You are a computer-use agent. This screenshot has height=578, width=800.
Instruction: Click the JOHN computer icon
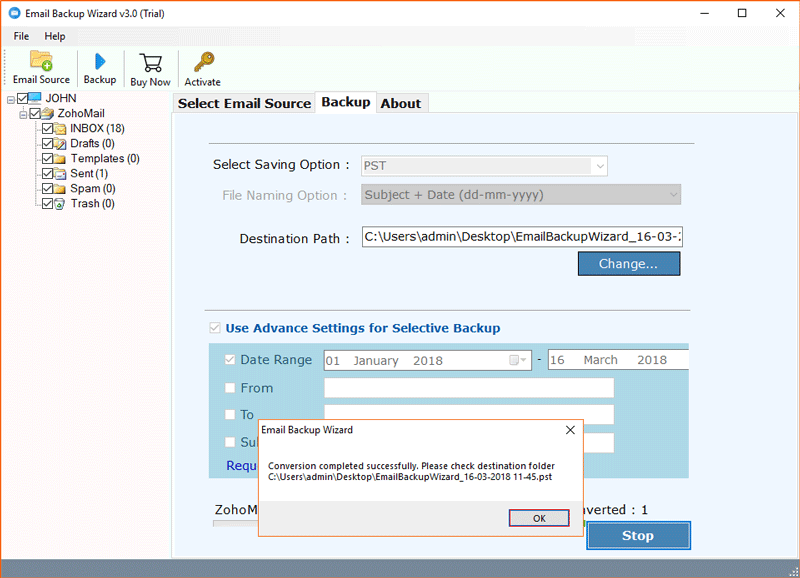(x=35, y=98)
